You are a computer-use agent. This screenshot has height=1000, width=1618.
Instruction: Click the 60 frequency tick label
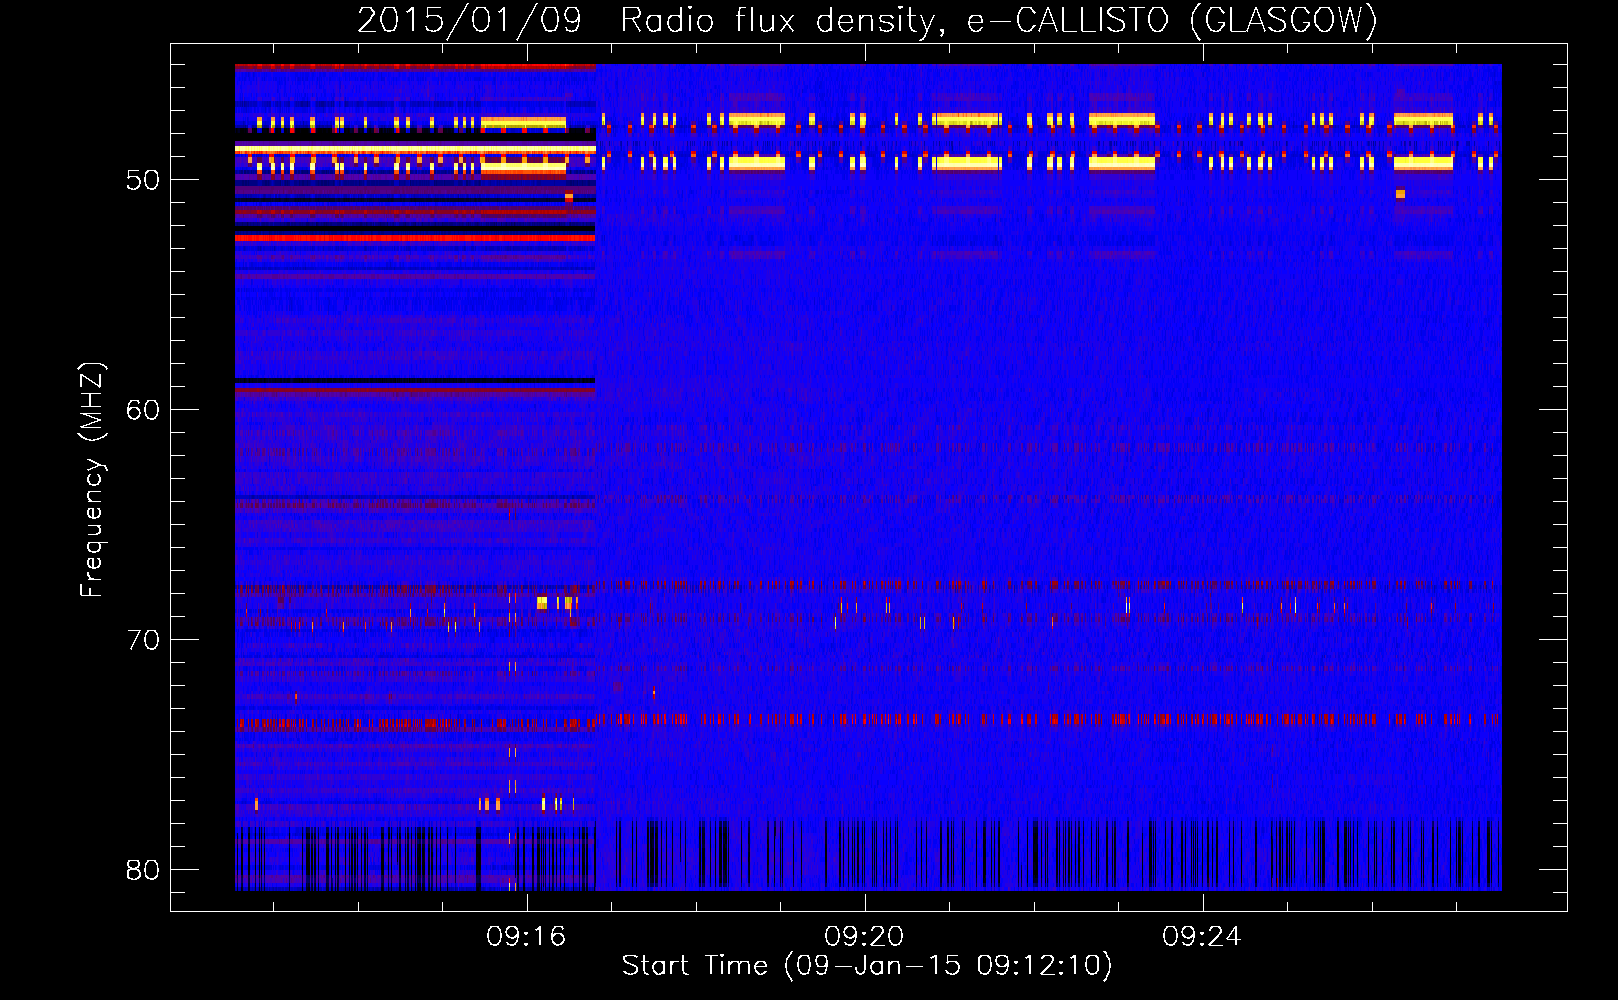[143, 410]
